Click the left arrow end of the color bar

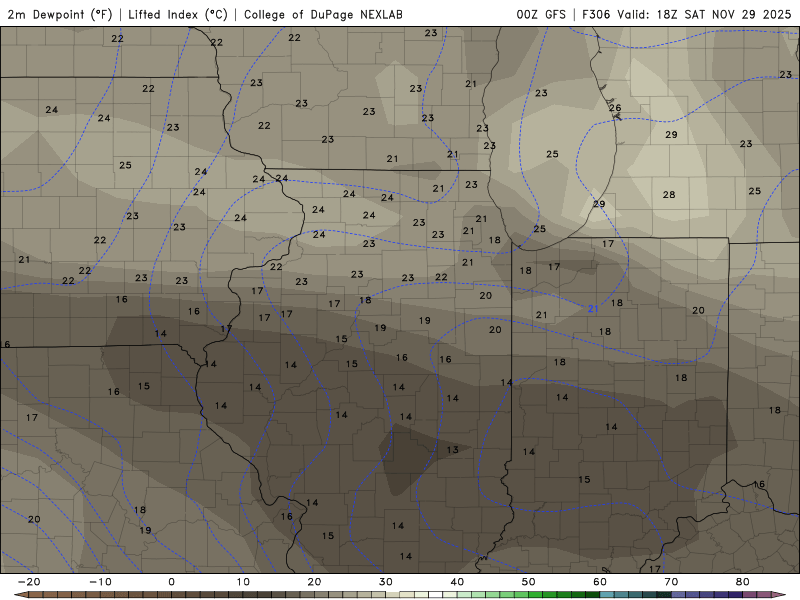coord(20,595)
